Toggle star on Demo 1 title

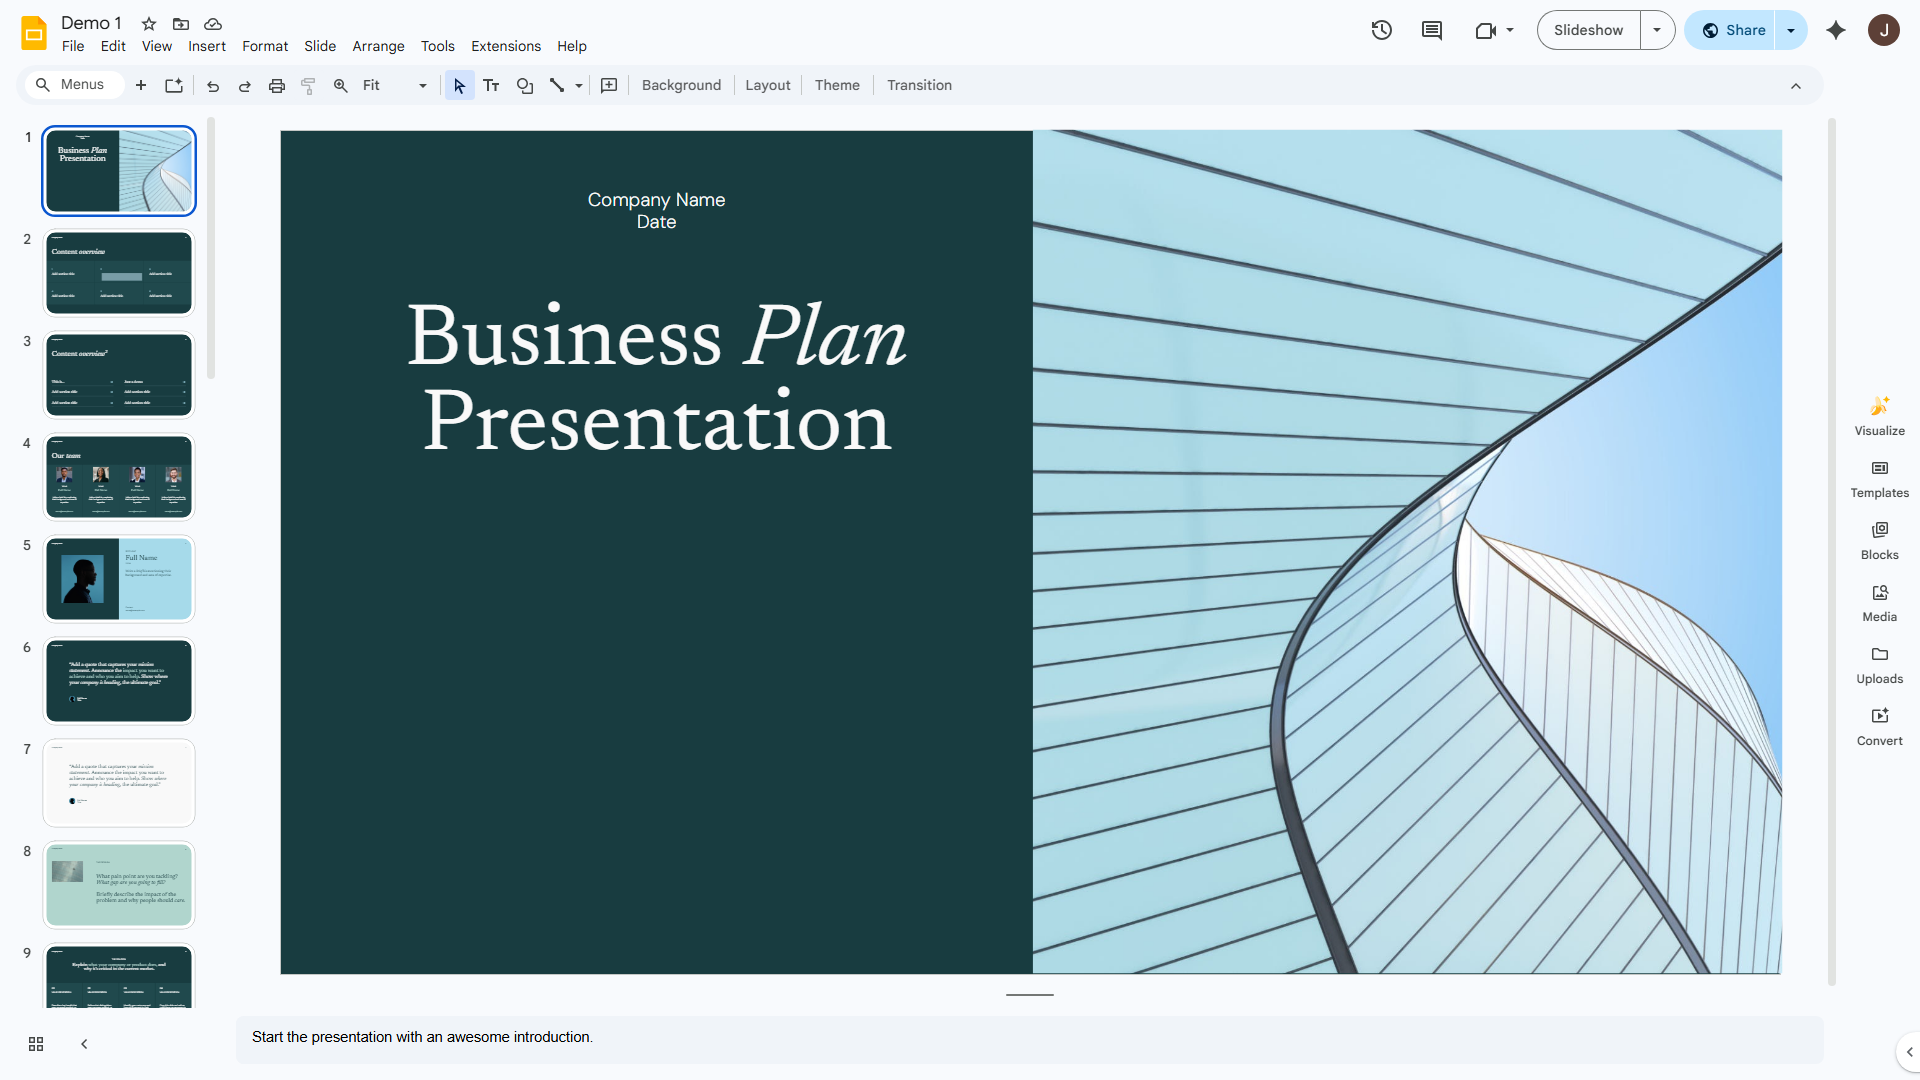pyautogui.click(x=149, y=23)
